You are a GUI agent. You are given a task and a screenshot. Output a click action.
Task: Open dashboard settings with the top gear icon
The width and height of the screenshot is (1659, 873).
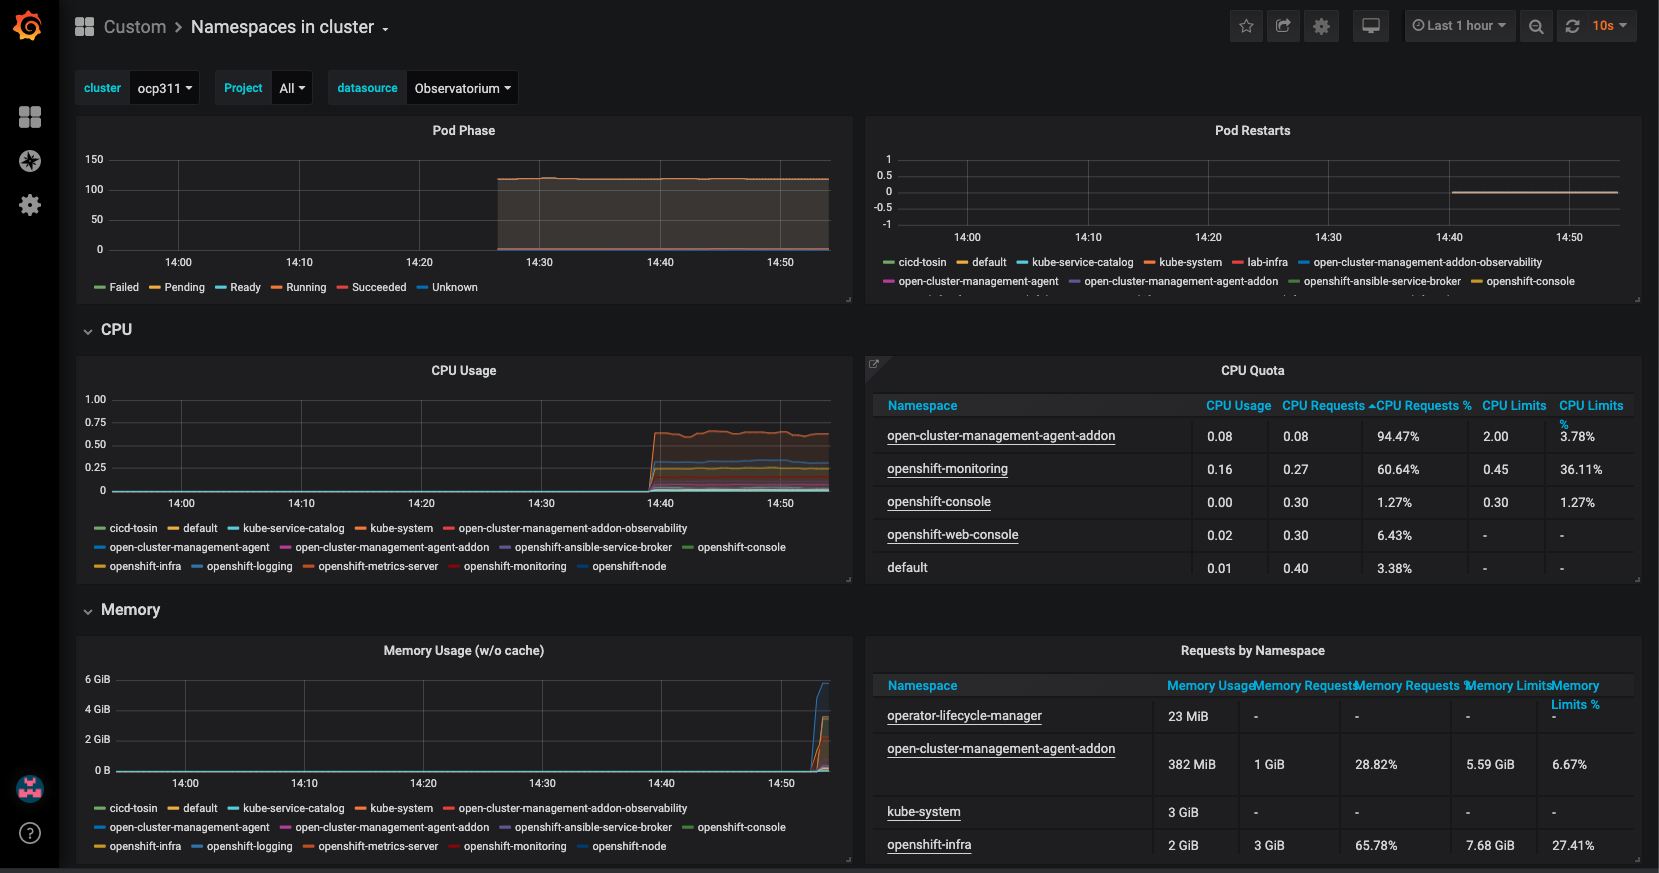tap(1321, 26)
